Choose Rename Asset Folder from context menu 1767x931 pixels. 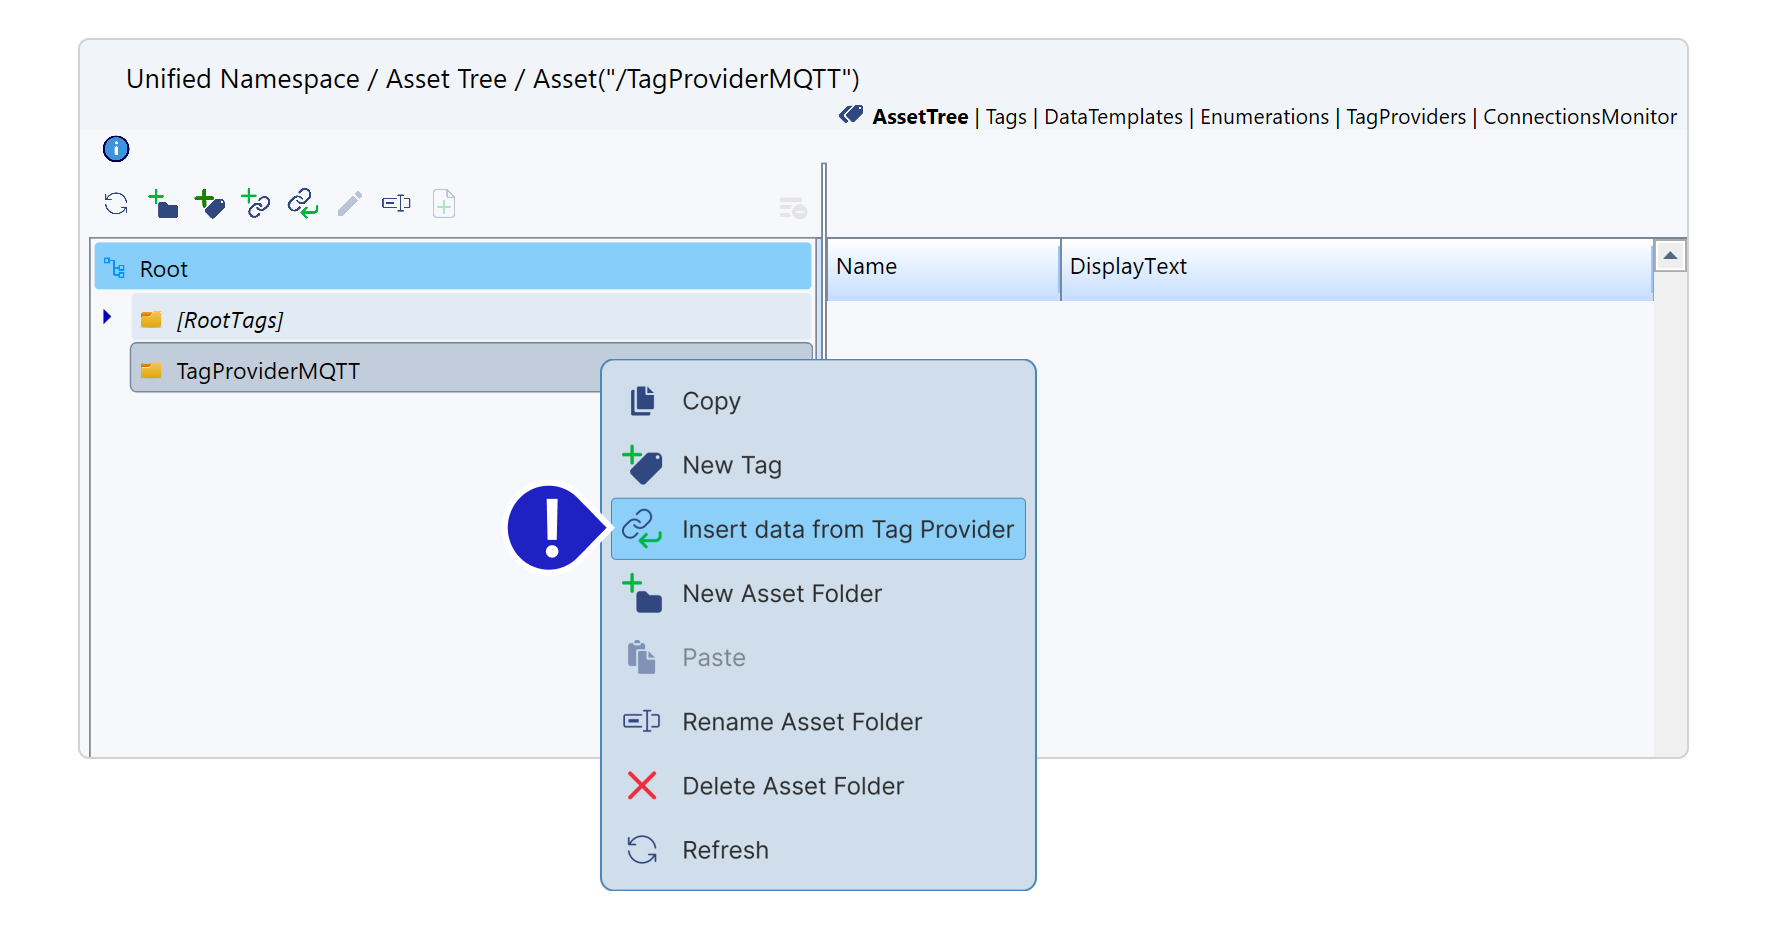pyautogui.click(x=801, y=722)
